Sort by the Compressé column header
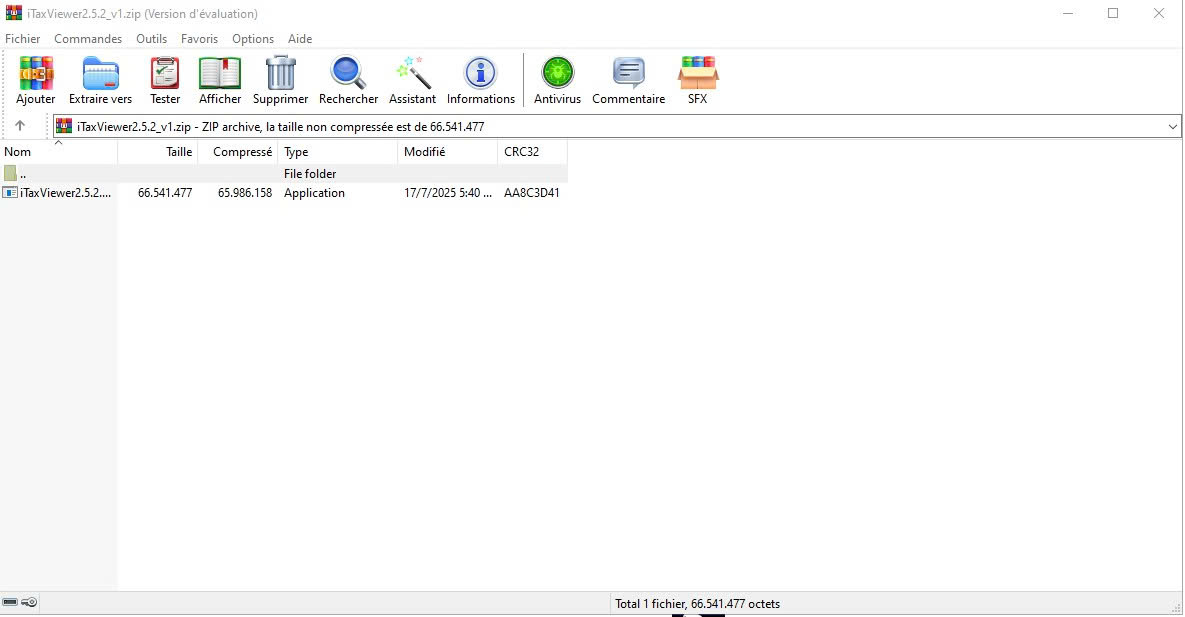 coord(238,152)
